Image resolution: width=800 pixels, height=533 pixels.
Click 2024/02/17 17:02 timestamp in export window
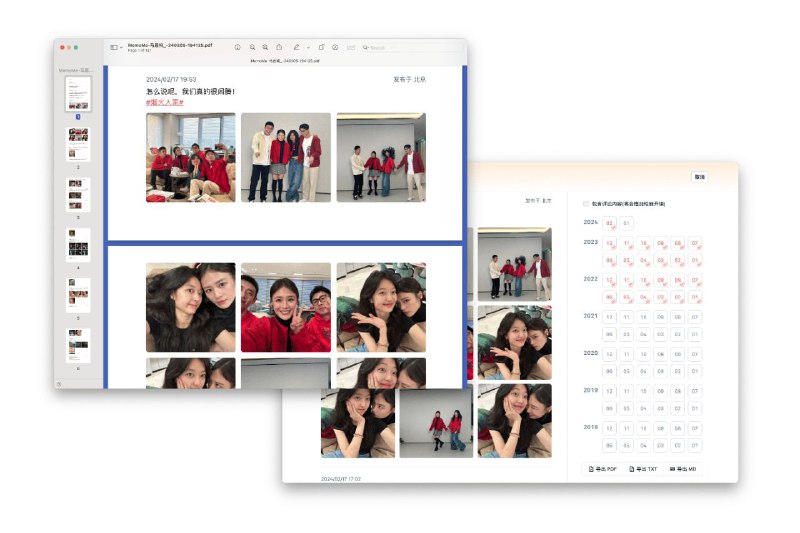pos(341,479)
